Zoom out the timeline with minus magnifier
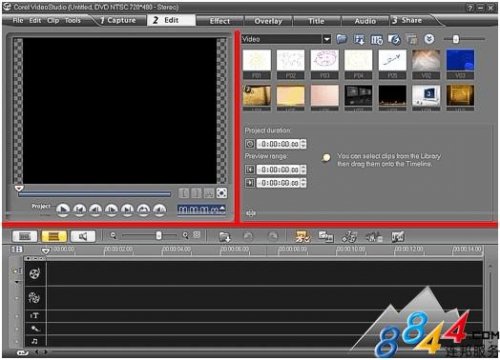500x360 pixels. [113, 236]
